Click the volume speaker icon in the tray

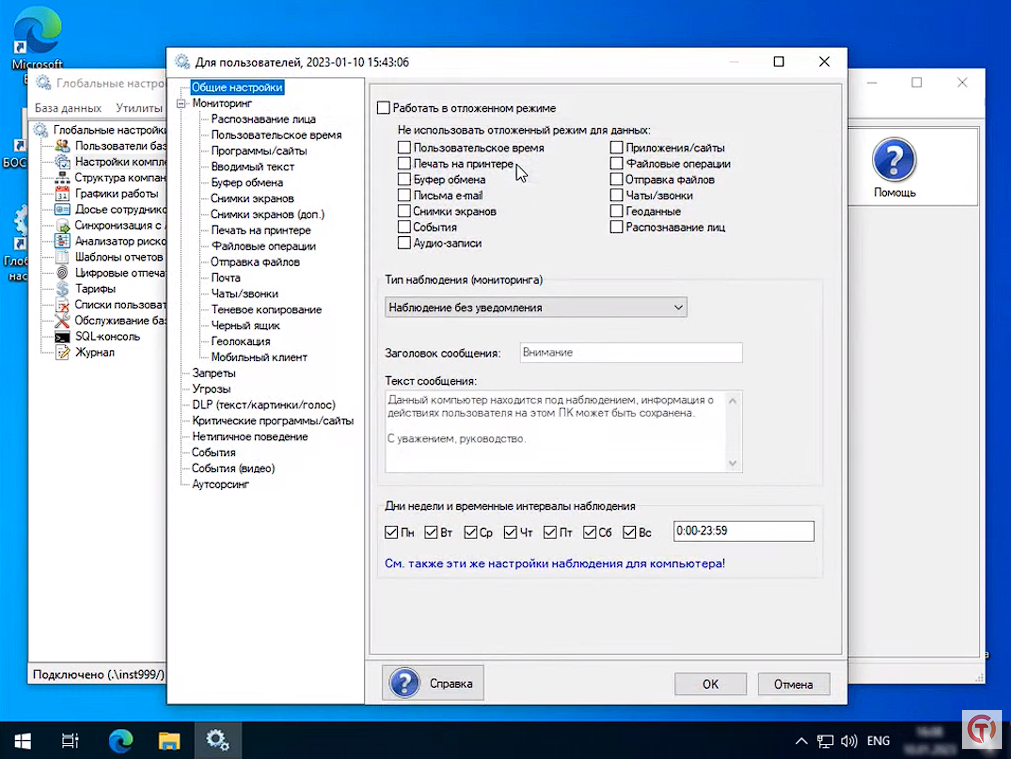[x=849, y=741]
